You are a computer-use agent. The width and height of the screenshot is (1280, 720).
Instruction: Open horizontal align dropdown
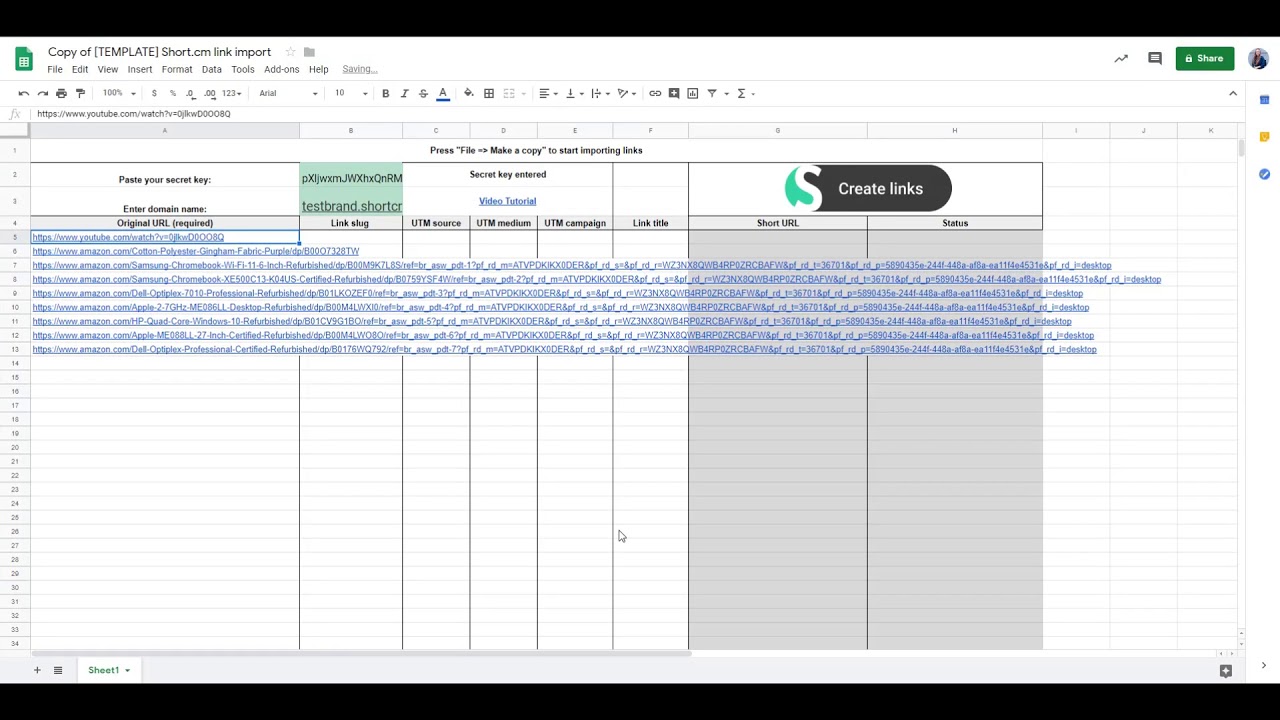pyautogui.click(x=548, y=93)
